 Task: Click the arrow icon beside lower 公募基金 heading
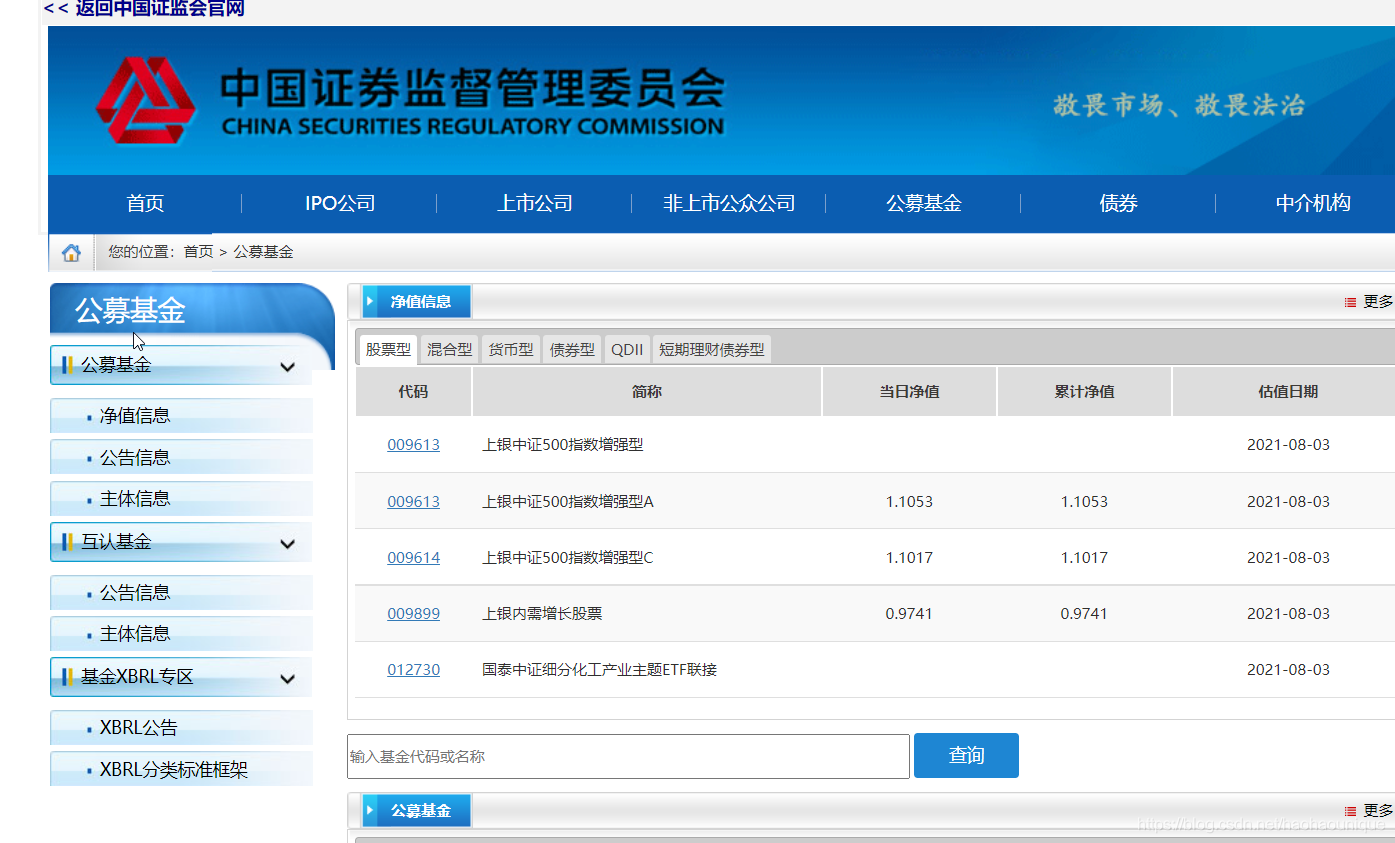pyautogui.click(x=370, y=811)
